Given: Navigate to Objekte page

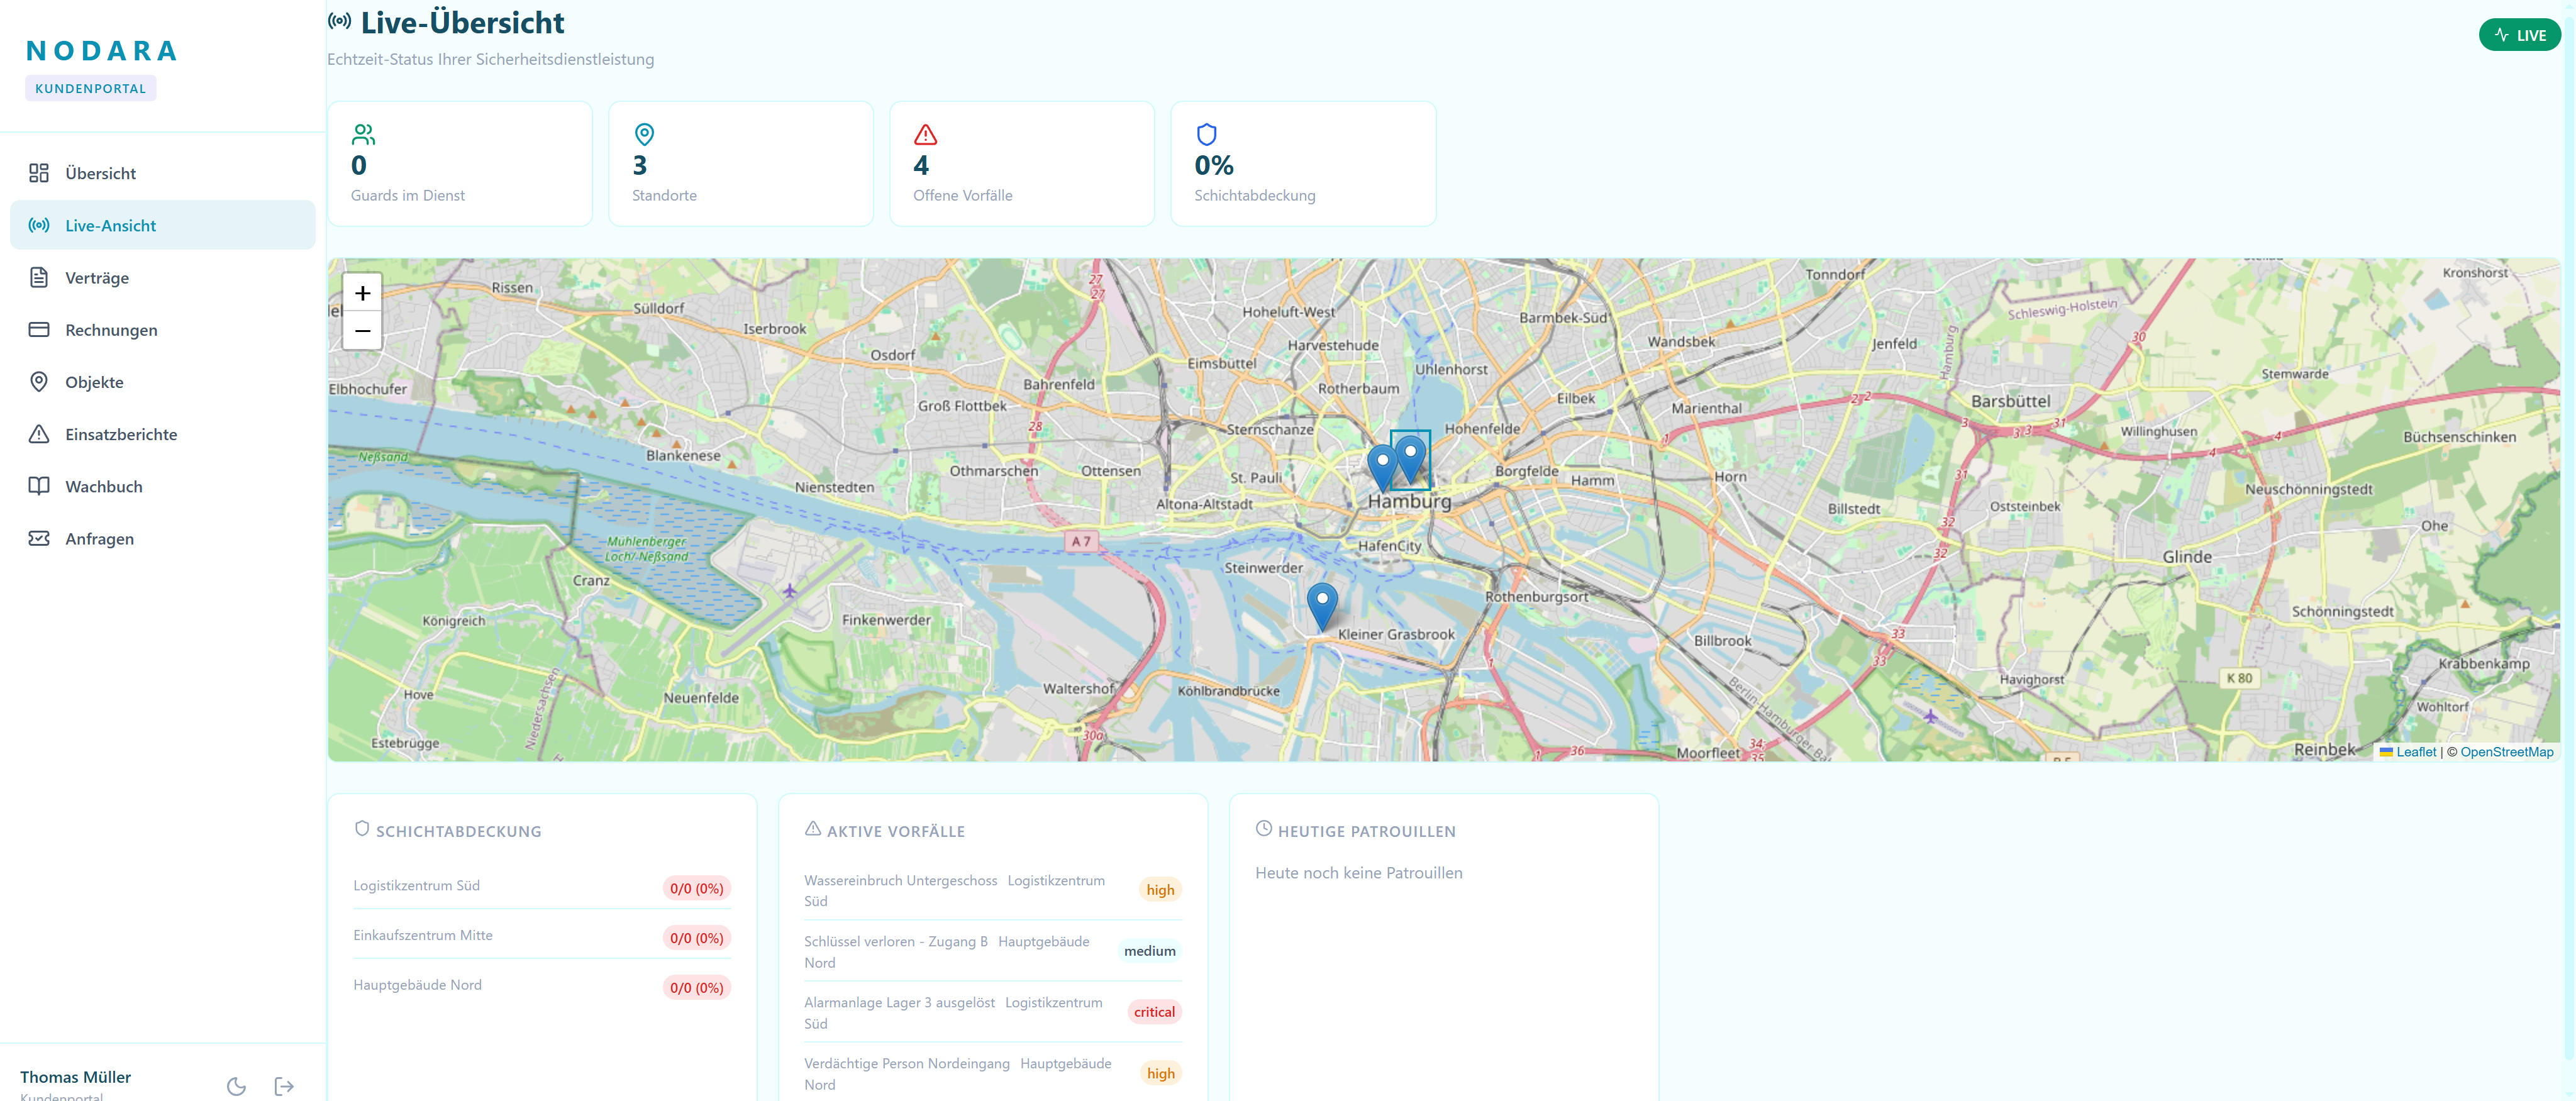Looking at the screenshot, I should point(163,381).
